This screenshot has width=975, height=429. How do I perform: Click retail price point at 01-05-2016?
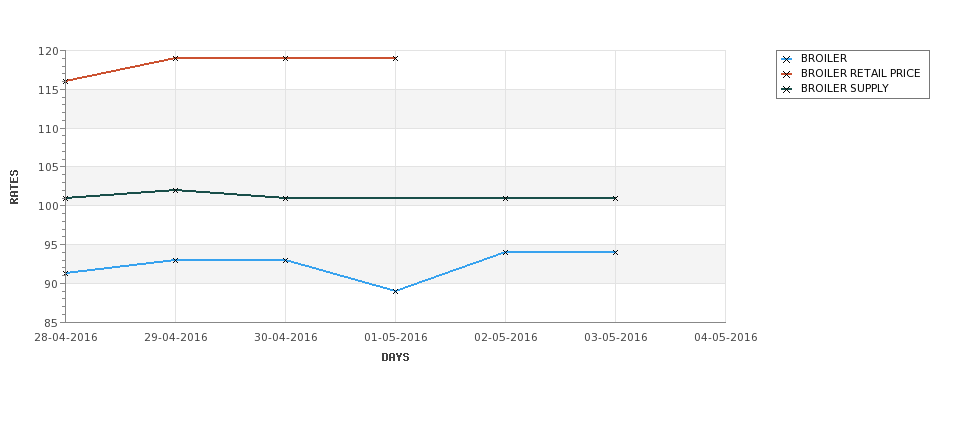(x=395, y=58)
